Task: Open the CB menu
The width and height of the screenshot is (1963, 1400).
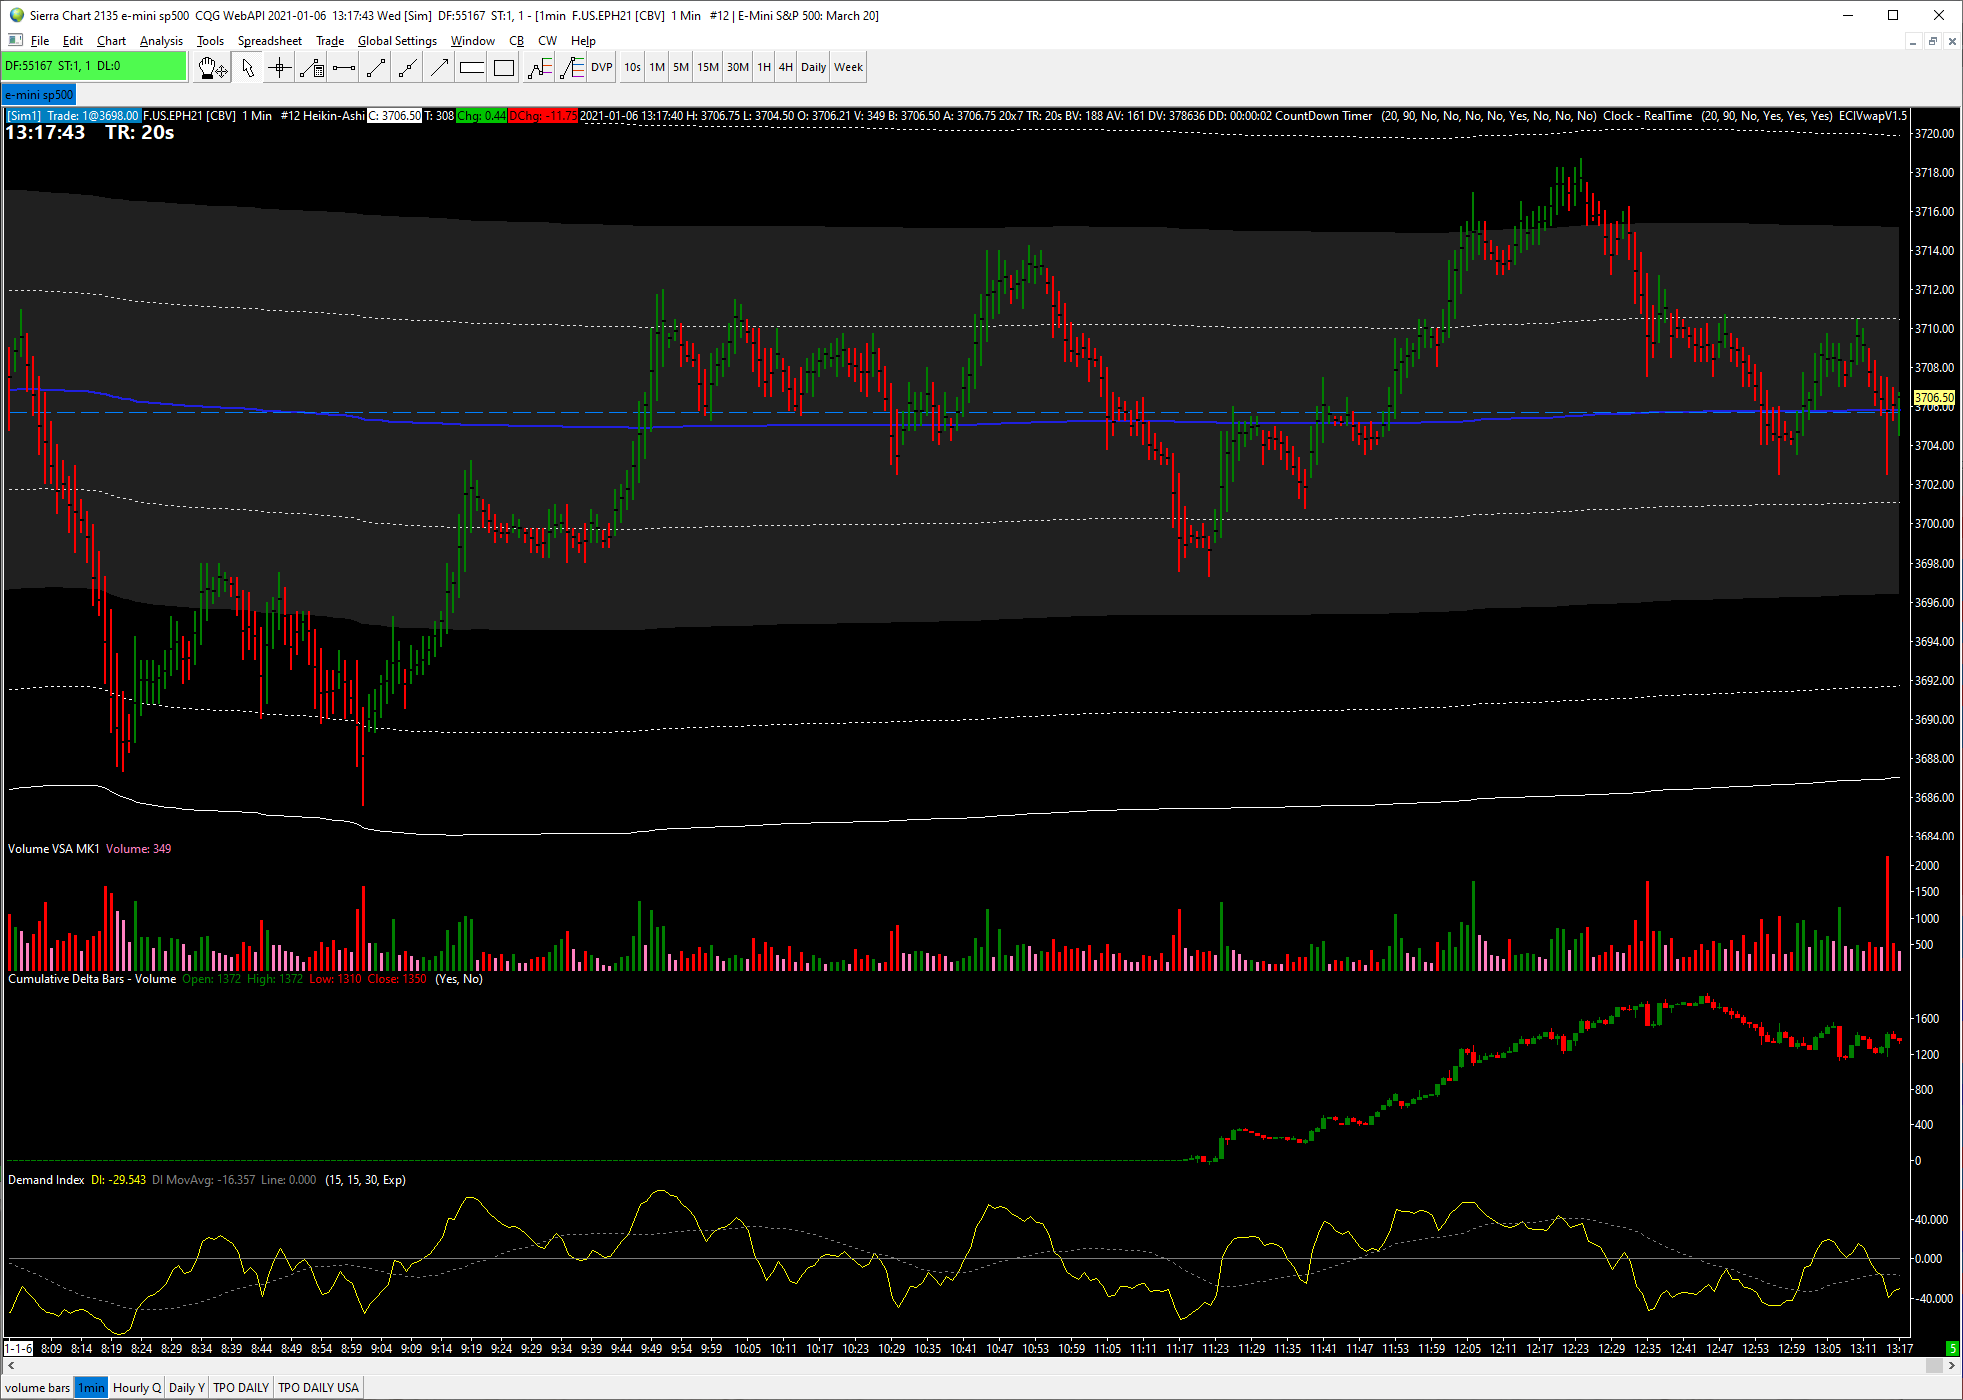Action: [516, 41]
